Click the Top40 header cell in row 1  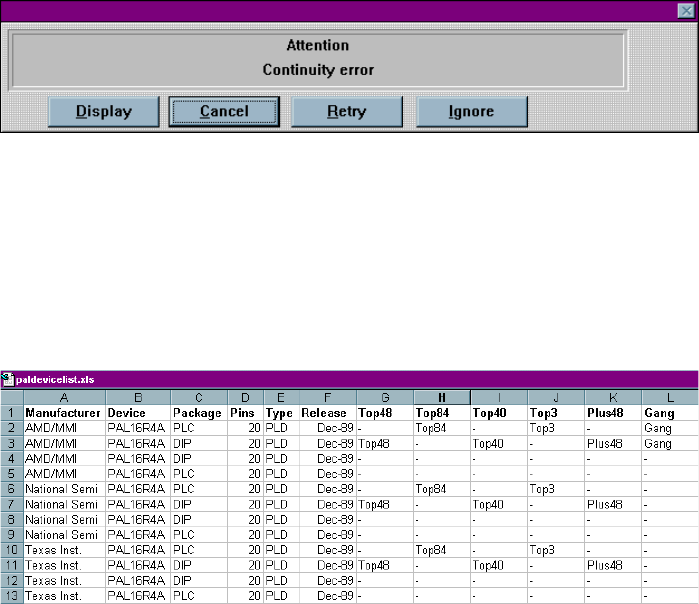pos(499,413)
